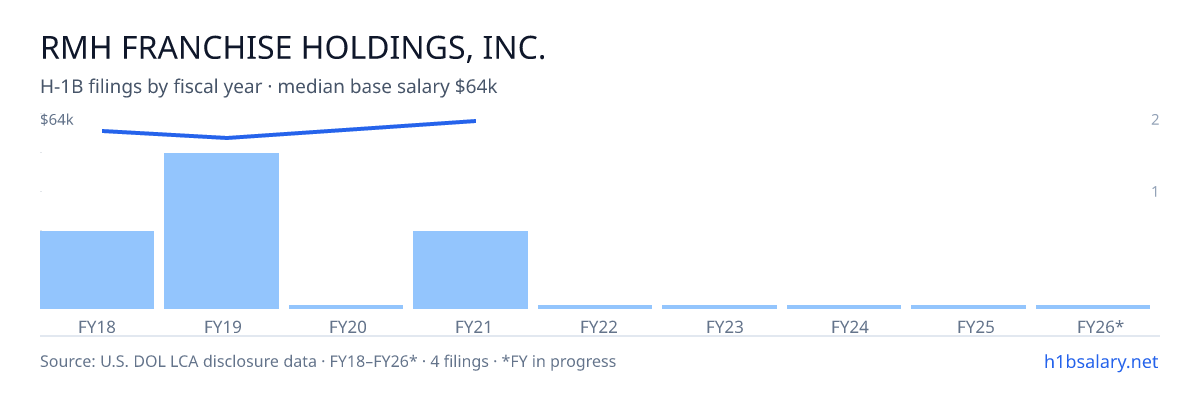Viewport: 1200px width, 400px height.
Task: Click the FY19 axis label
Action: coord(221,326)
